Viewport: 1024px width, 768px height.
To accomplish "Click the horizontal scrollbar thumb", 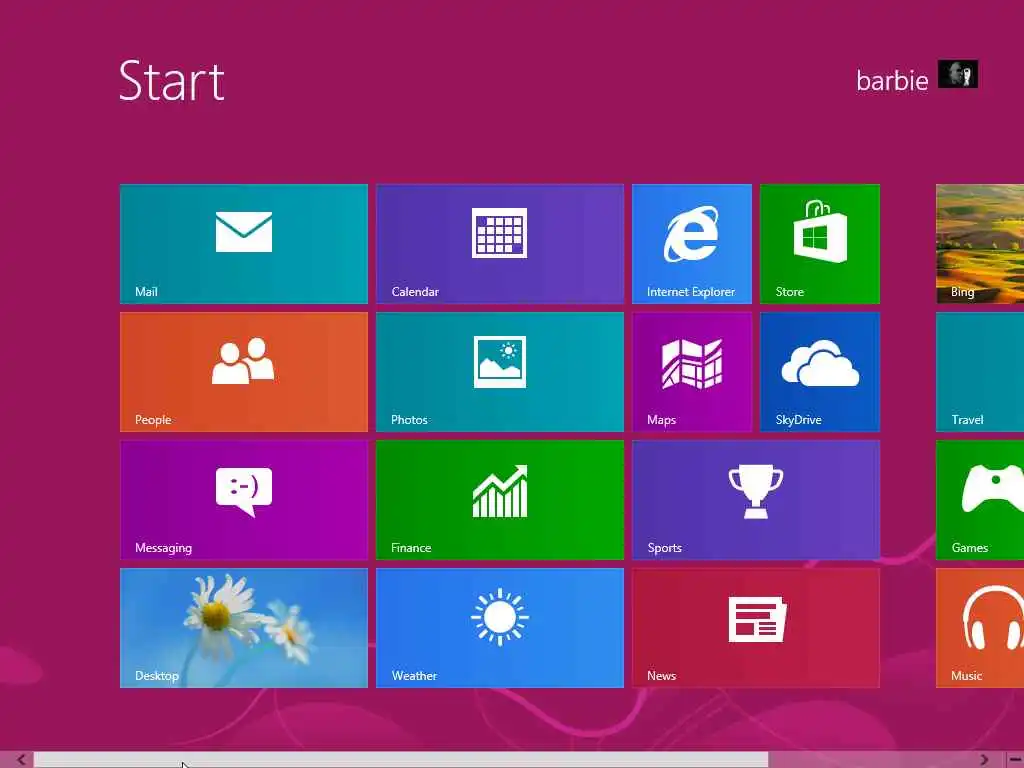I will [401, 760].
